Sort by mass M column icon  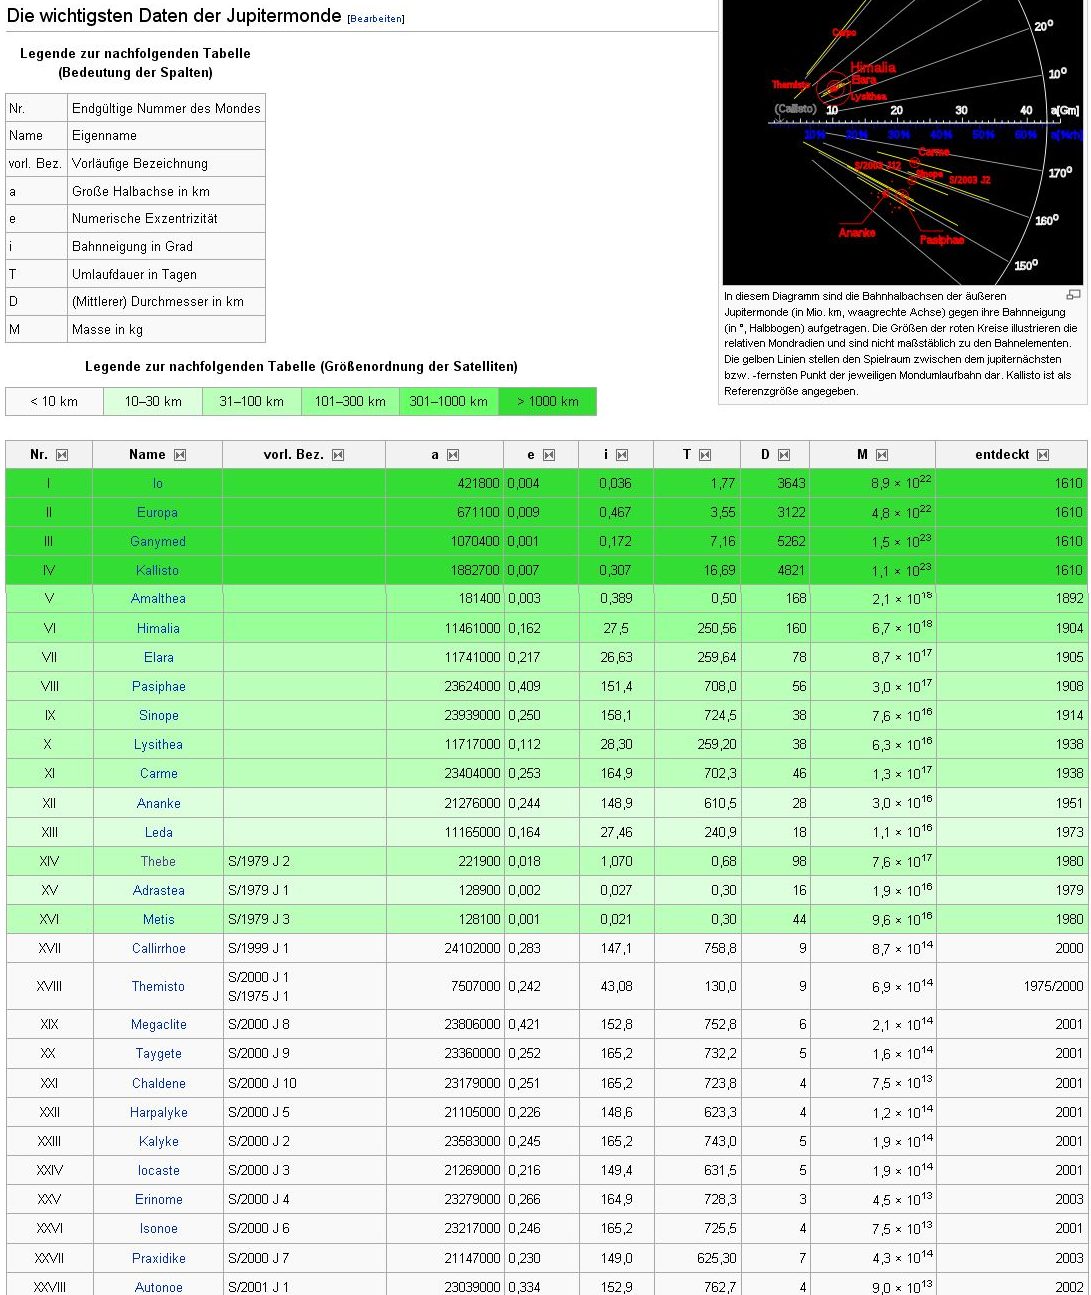tap(882, 455)
